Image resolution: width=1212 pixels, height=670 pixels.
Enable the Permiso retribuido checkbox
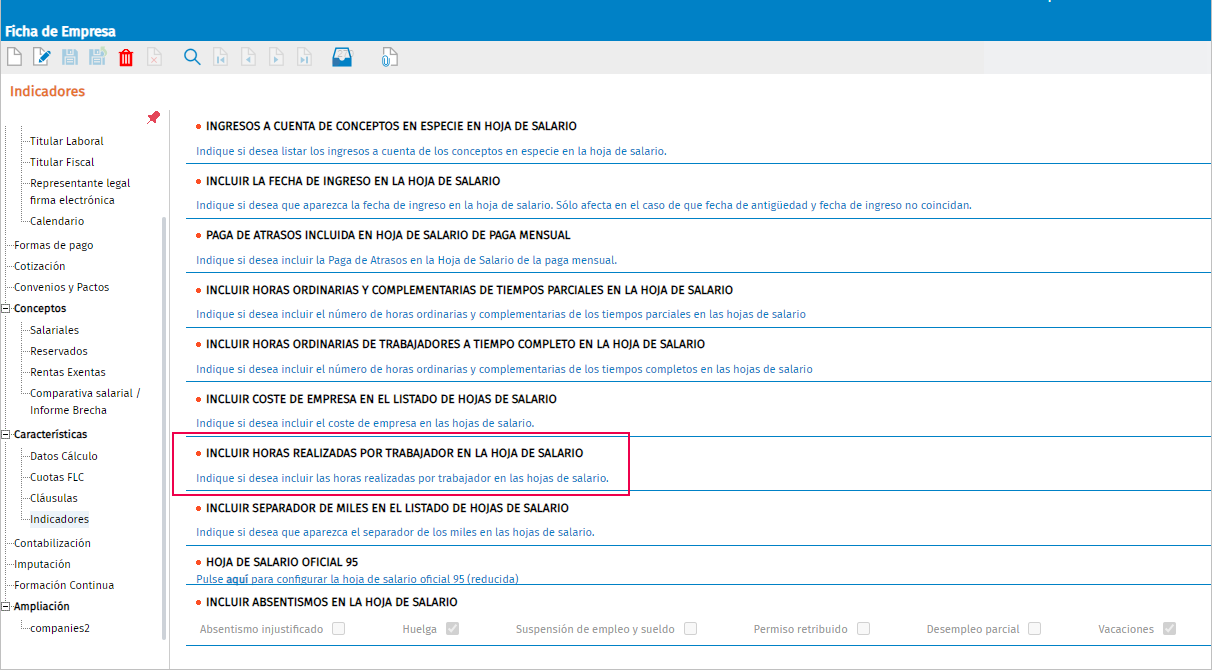[864, 629]
